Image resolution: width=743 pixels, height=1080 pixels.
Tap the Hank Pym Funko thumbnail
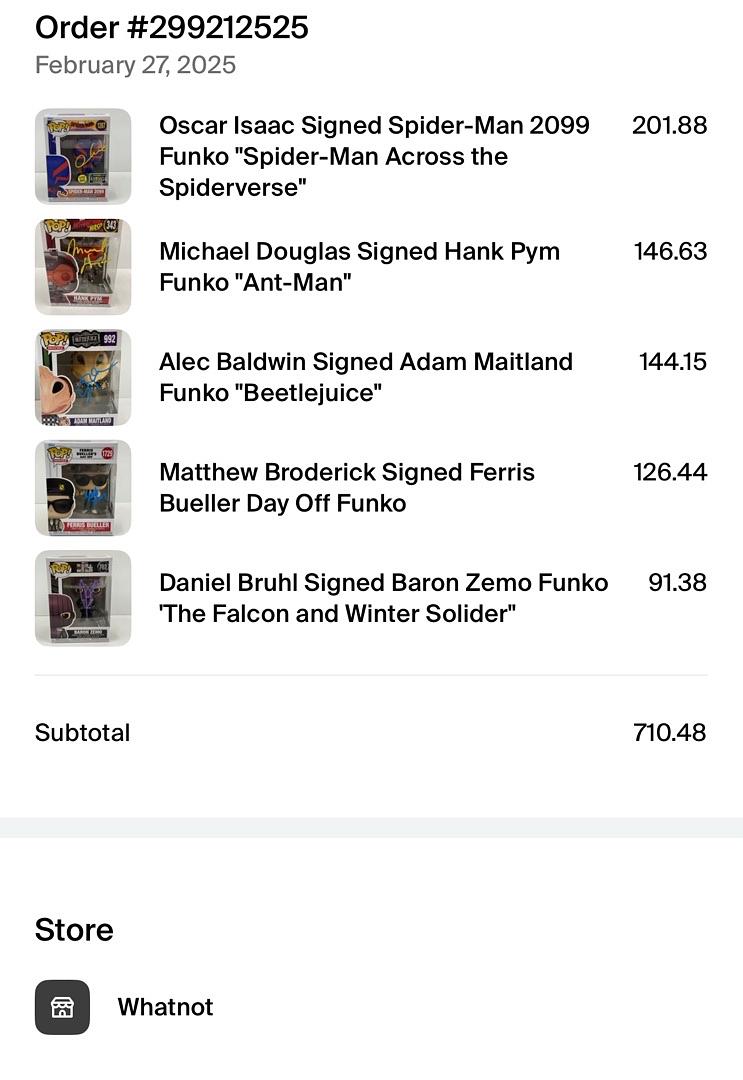(x=83, y=267)
